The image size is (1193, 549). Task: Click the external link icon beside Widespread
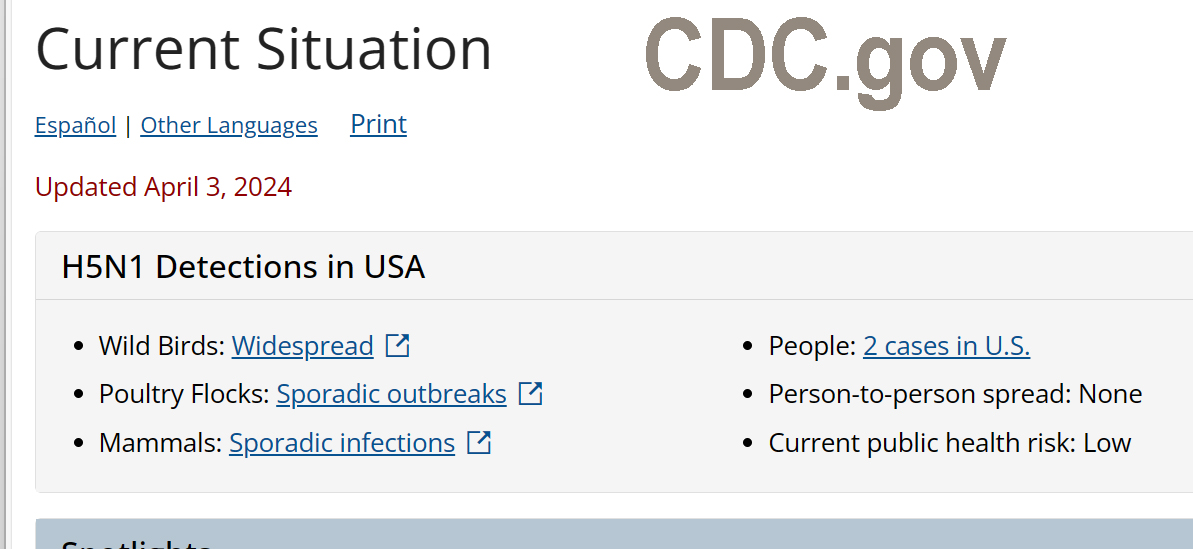pos(398,346)
